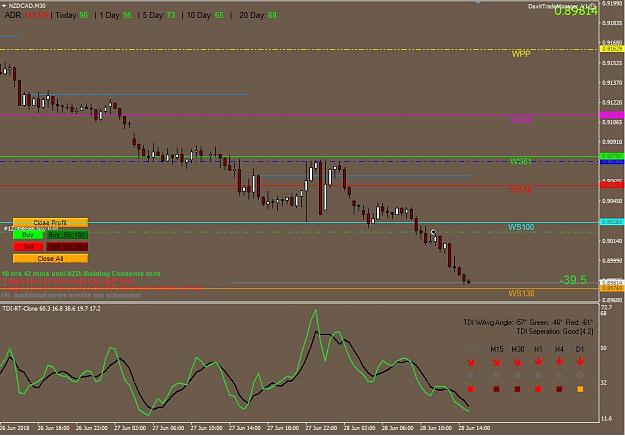Click the TDI Seperation: Good [4.2] text

pyautogui.click(x=555, y=331)
